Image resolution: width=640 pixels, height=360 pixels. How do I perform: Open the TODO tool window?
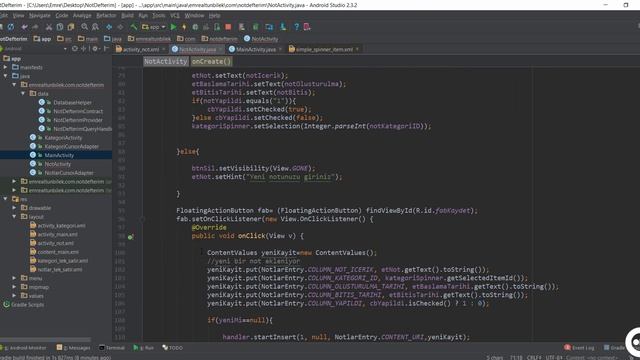[172, 348]
